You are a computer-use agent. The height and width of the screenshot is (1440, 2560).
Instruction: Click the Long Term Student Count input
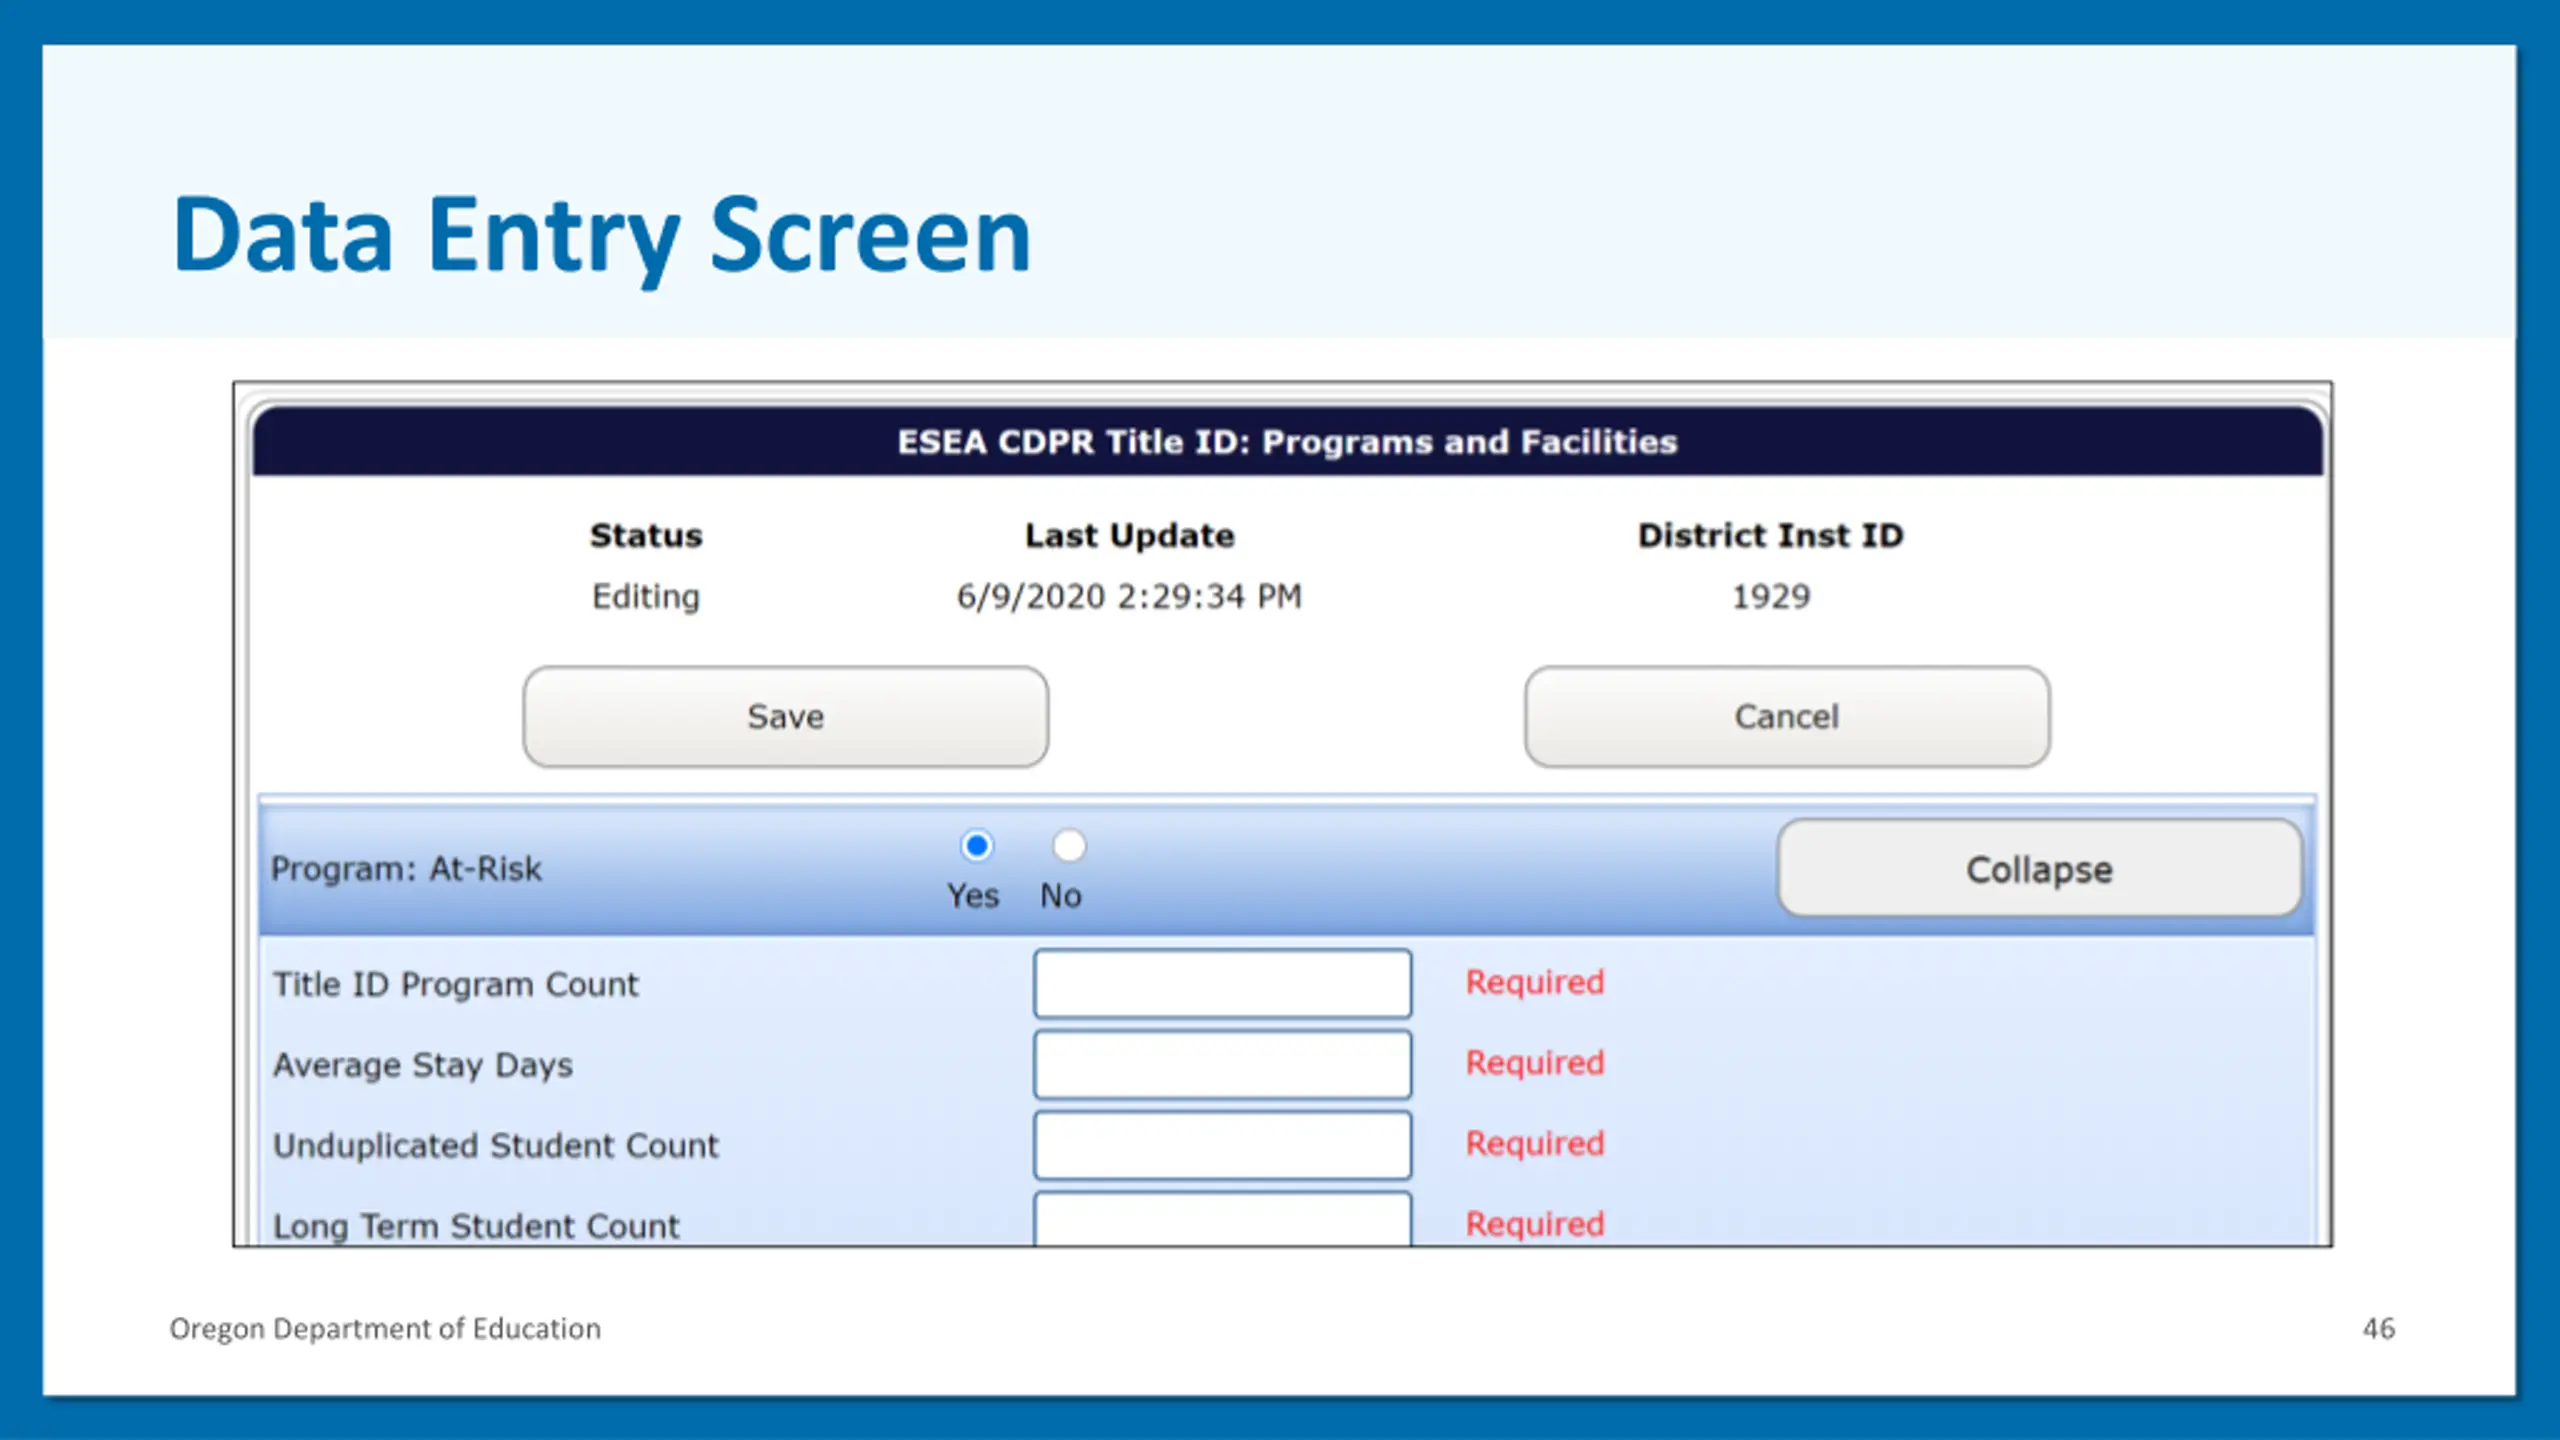click(1222, 1220)
